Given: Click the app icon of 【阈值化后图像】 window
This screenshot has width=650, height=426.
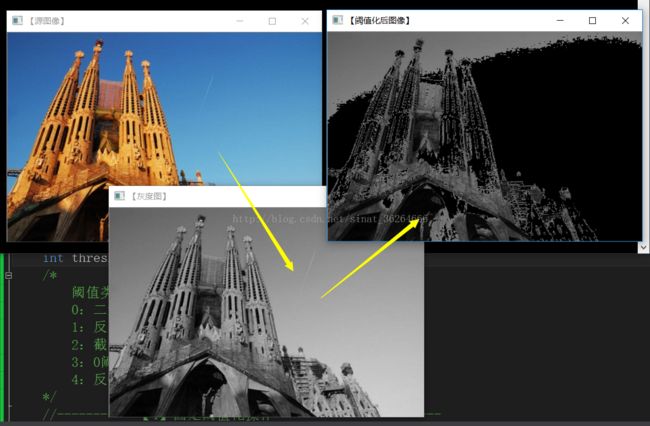Looking at the screenshot, I should pyautogui.click(x=338, y=20).
